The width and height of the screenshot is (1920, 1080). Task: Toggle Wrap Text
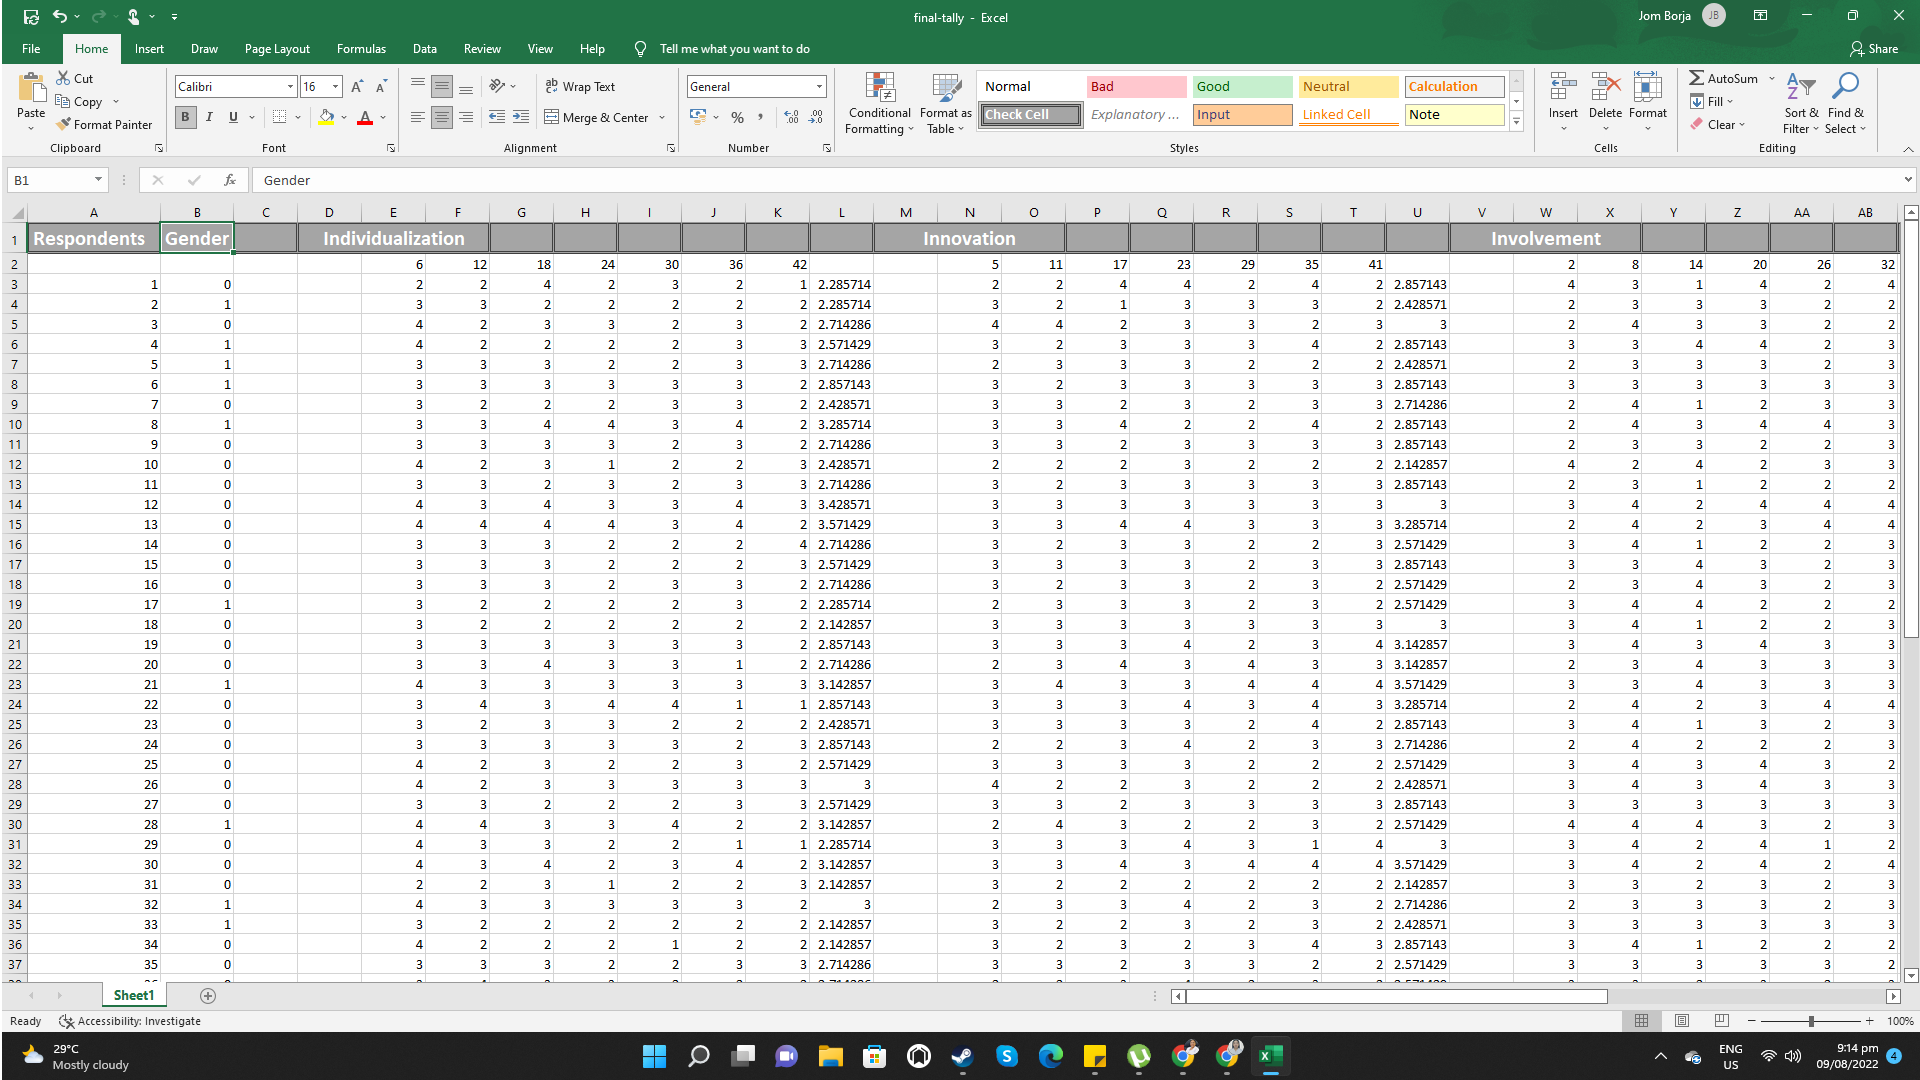coord(580,87)
